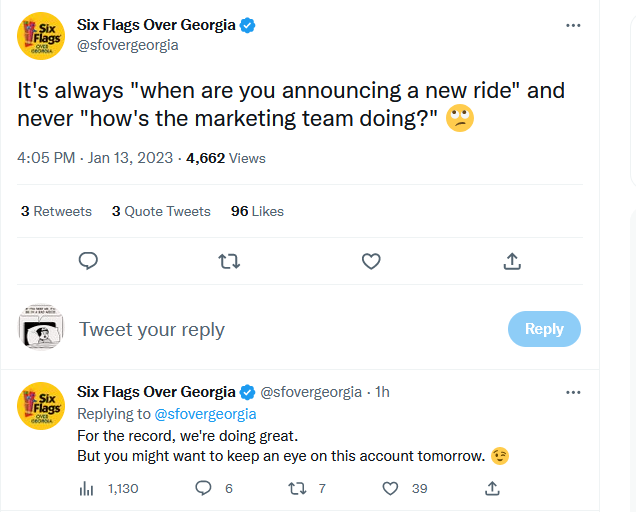This screenshot has height=512, width=636.
Task: Open Six Flags avatar on main tweet
Action: pyautogui.click(x=41, y=36)
